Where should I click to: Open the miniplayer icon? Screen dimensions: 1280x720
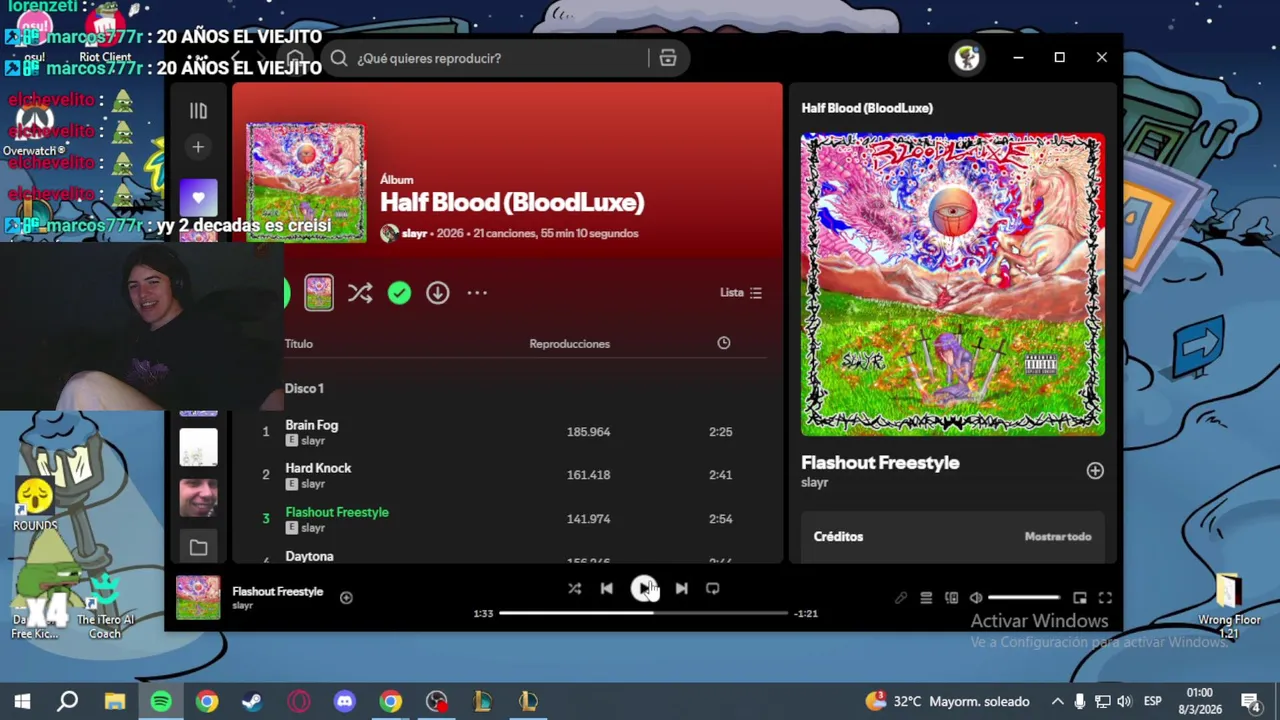[x=1080, y=598]
